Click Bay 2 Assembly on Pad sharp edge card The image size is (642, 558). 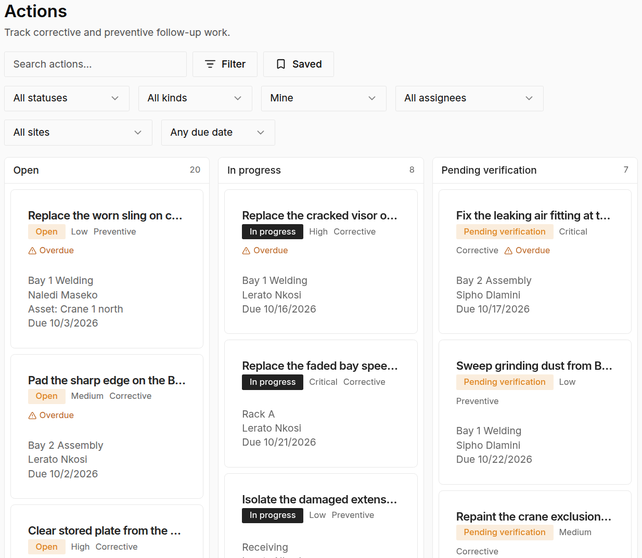(66, 445)
